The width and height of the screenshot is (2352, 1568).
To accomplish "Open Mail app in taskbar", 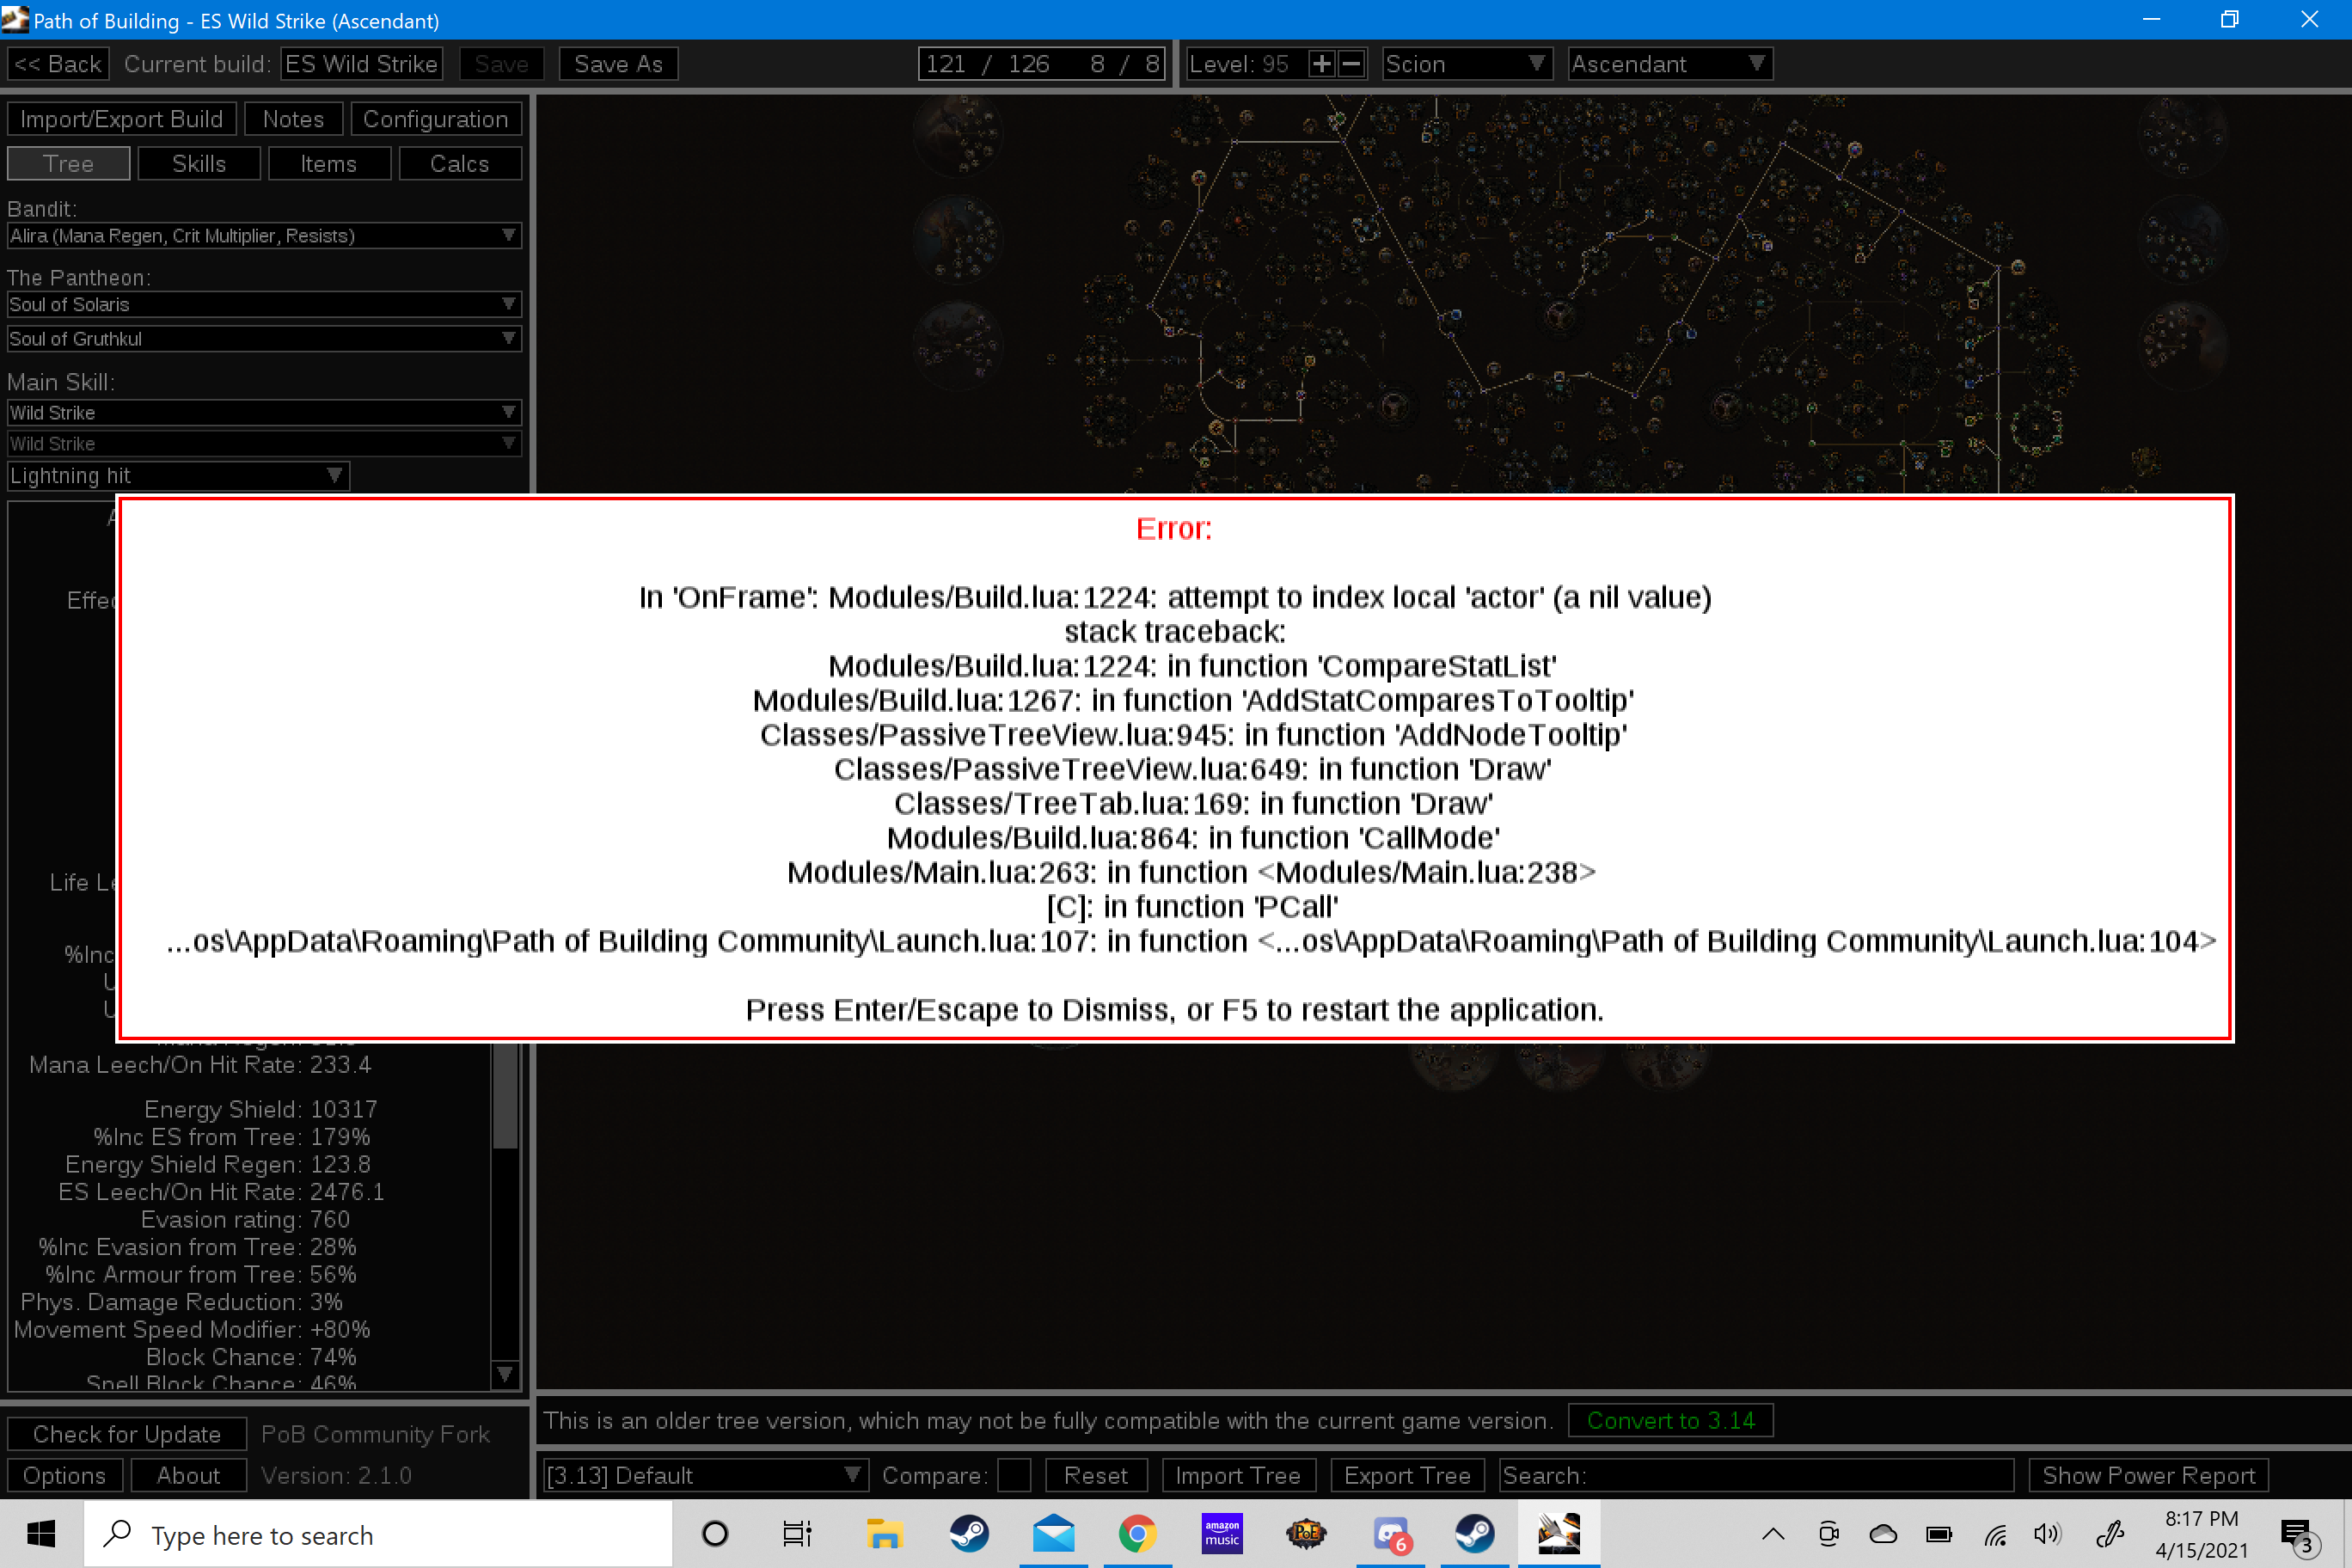I will [x=1053, y=1533].
